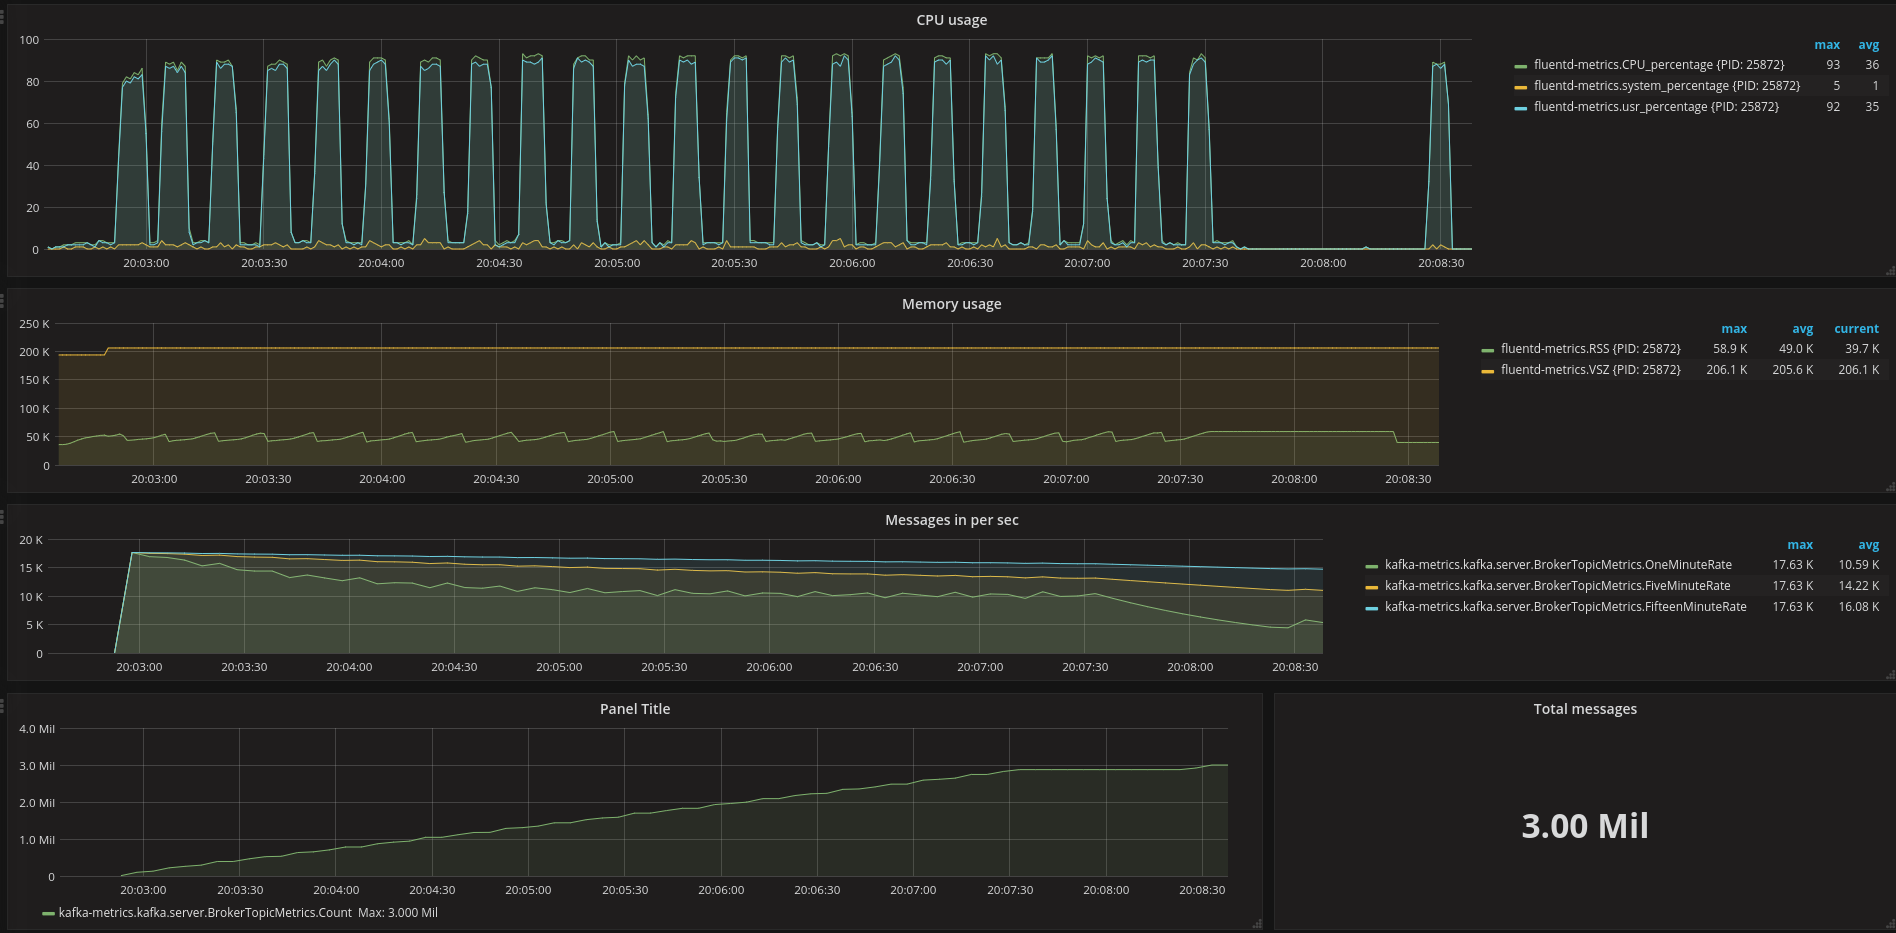Toggle fluentd-metrics.CPU_percentage series visibility
1896x933 pixels.
1659,65
